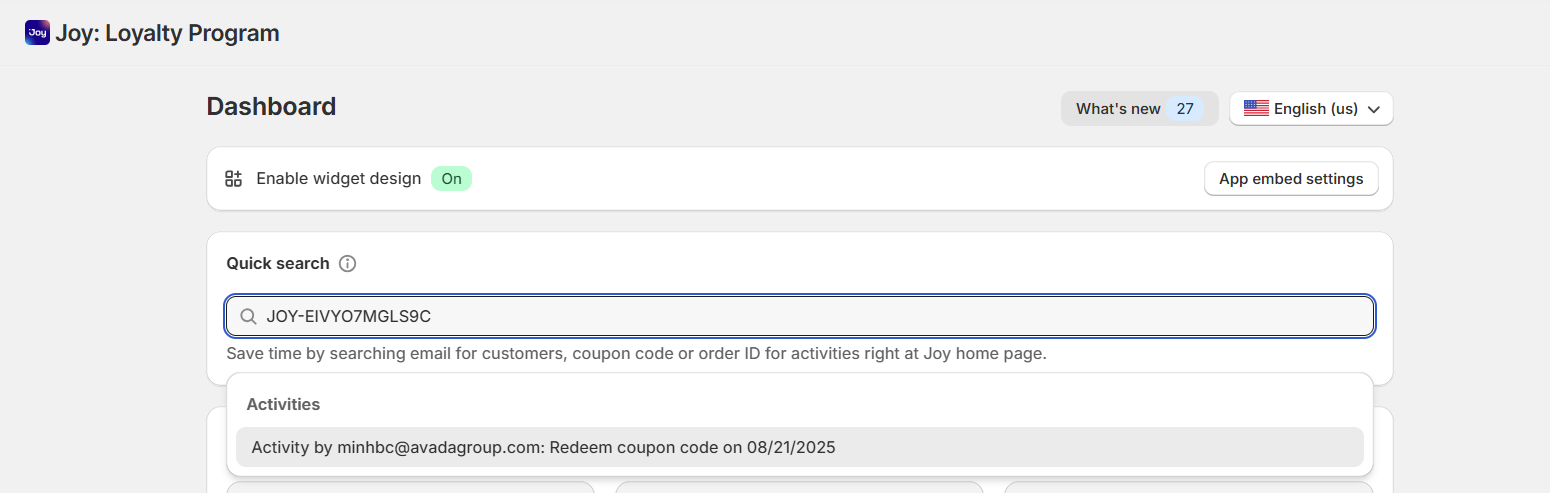Click the widget design grid icon
1550x493 pixels.
[x=234, y=179]
